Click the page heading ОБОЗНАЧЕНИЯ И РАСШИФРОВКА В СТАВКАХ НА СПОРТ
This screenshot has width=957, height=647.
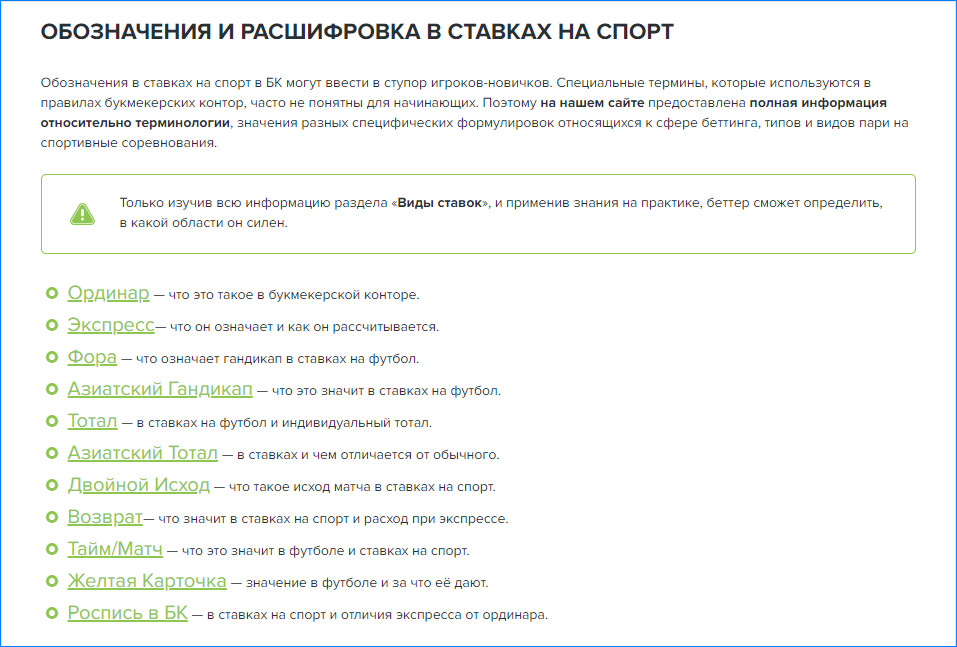coord(357,32)
